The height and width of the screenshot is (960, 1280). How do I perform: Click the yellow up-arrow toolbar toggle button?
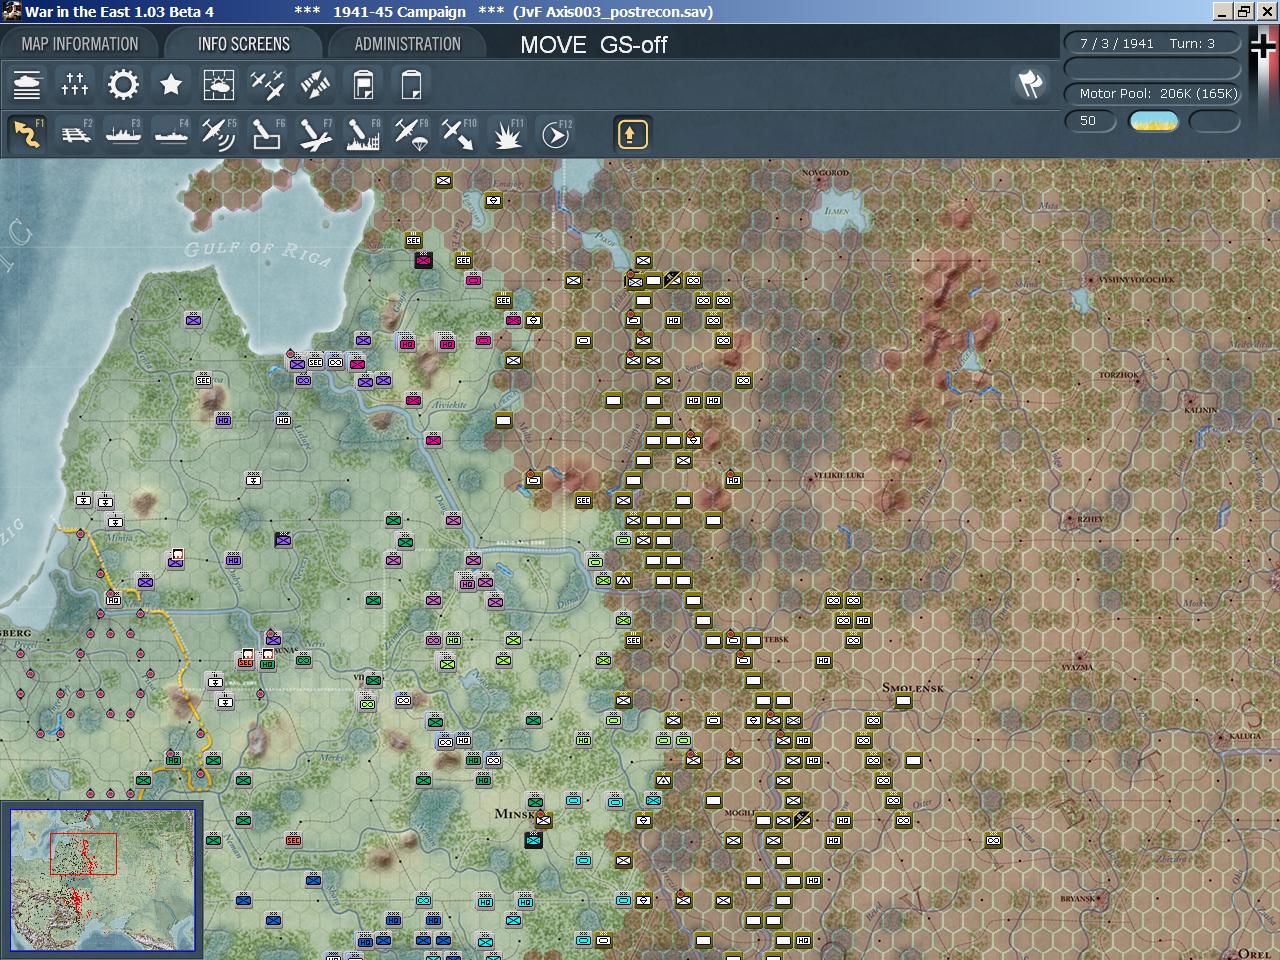632,134
